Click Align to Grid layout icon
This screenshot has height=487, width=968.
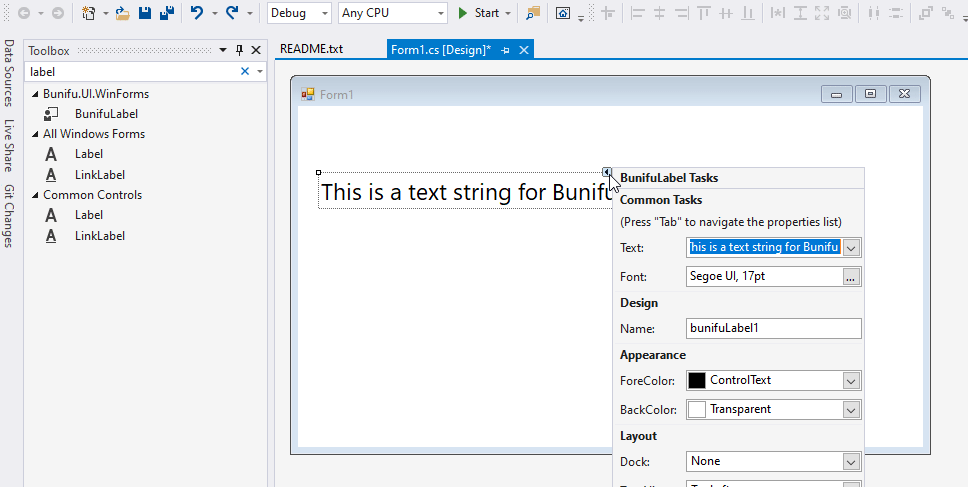pyautogui.click(x=608, y=13)
